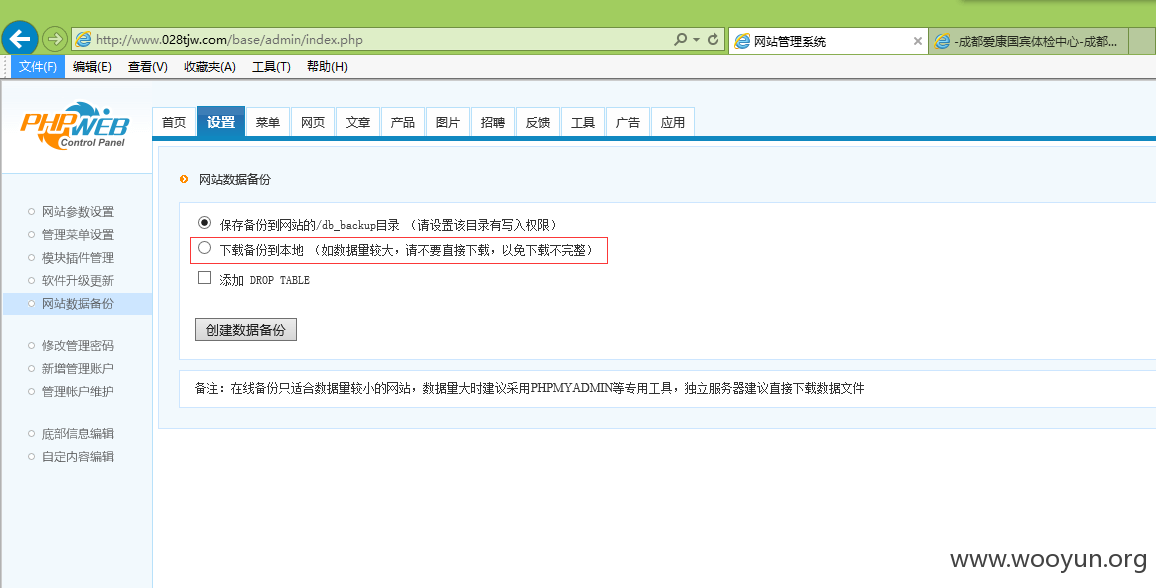Select the 设置 navigation tab
Viewport: 1156px width, 588px height.
pyautogui.click(x=220, y=122)
